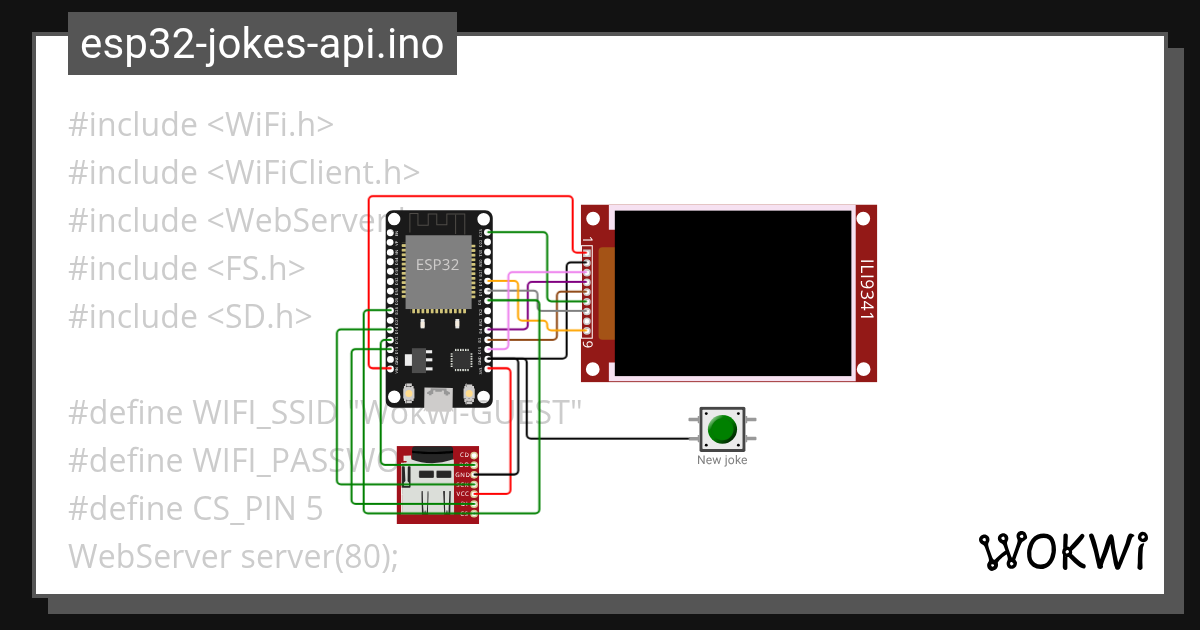The image size is (1200, 630).
Task: Click the black ILI9341 display screen
Action: (x=734, y=292)
